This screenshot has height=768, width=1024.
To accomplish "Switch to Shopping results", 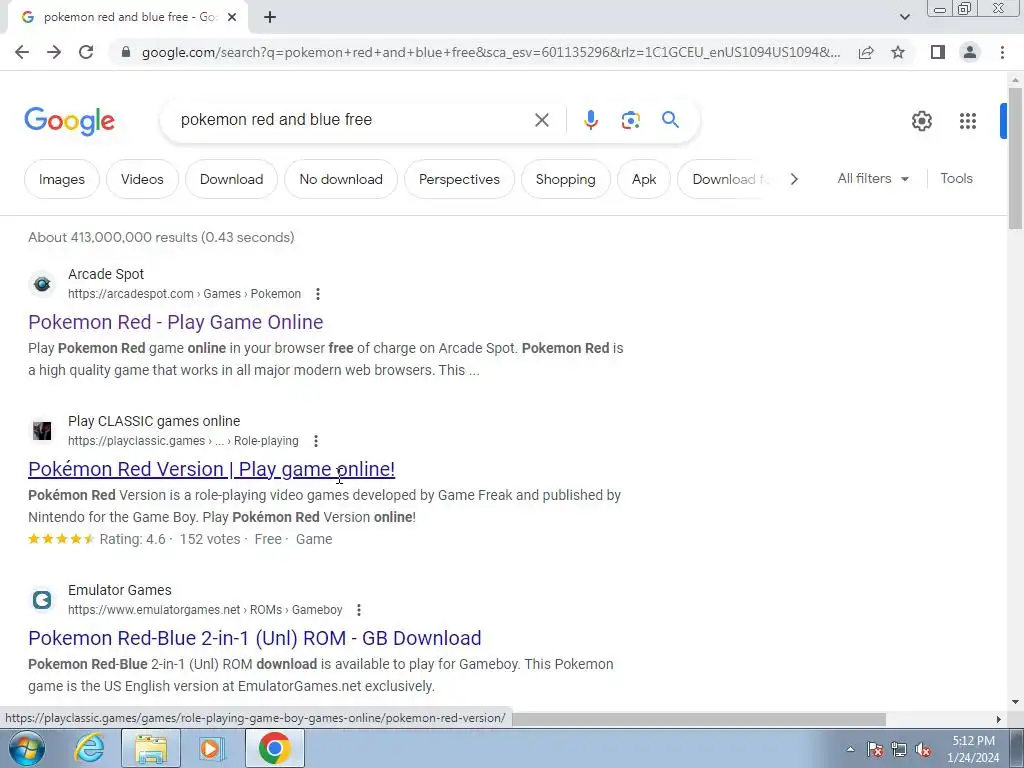I will coord(566,179).
